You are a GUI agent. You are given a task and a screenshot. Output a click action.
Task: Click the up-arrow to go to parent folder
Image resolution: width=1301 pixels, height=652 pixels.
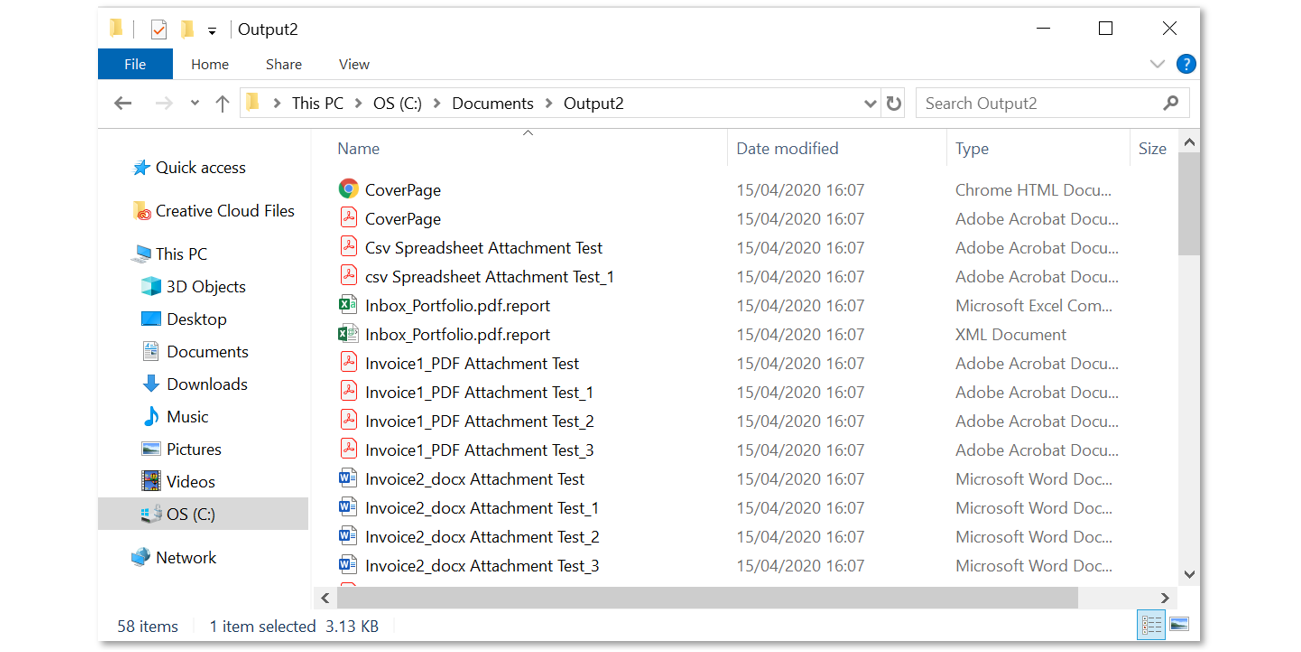[x=222, y=102]
